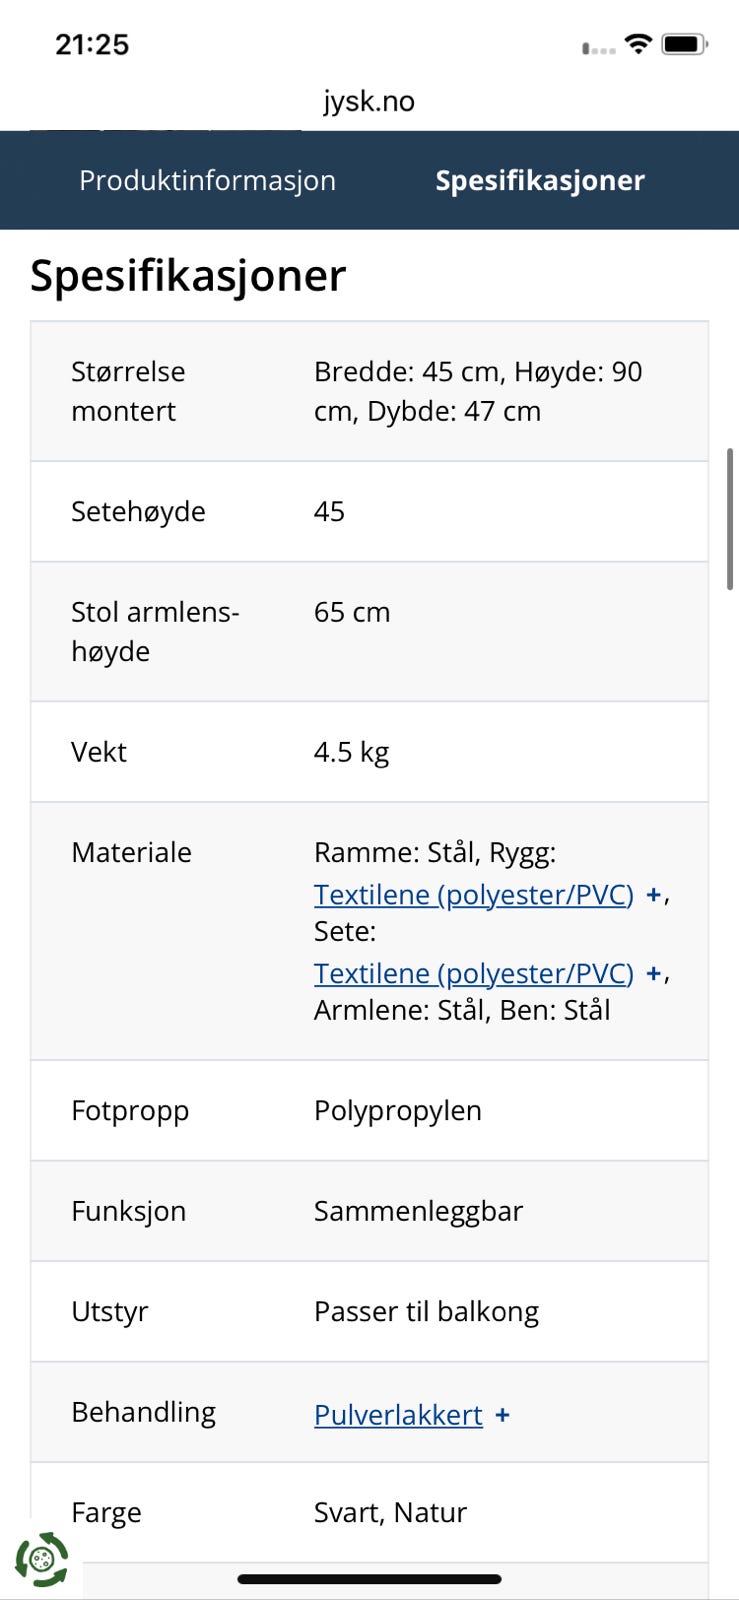This screenshot has height=1600, width=739.
Task: Tap the jysk.no address bar
Action: tap(369, 101)
